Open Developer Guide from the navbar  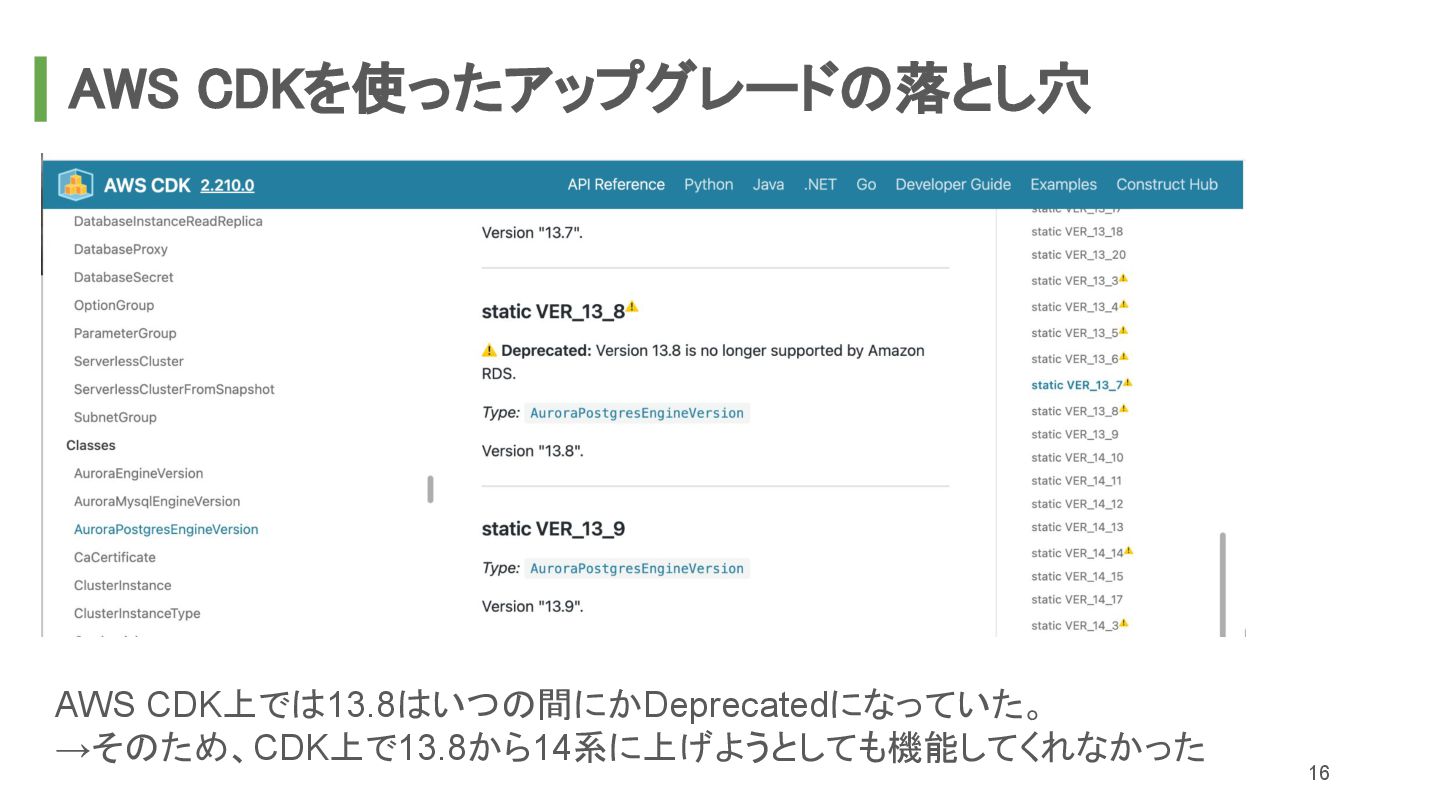click(953, 184)
